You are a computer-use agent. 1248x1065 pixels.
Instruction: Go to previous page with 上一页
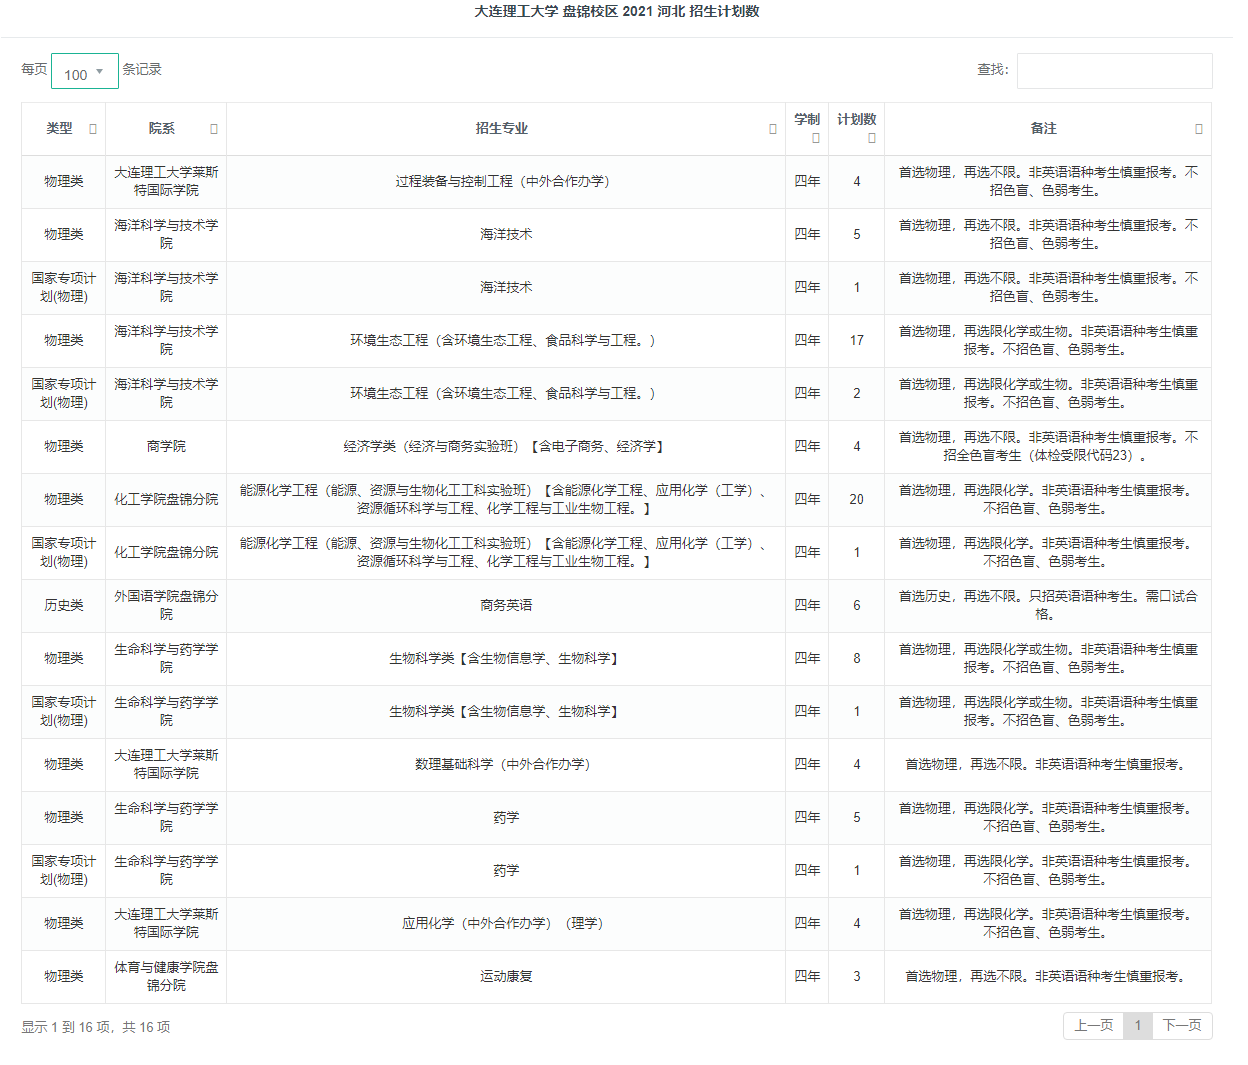pos(1093,1026)
